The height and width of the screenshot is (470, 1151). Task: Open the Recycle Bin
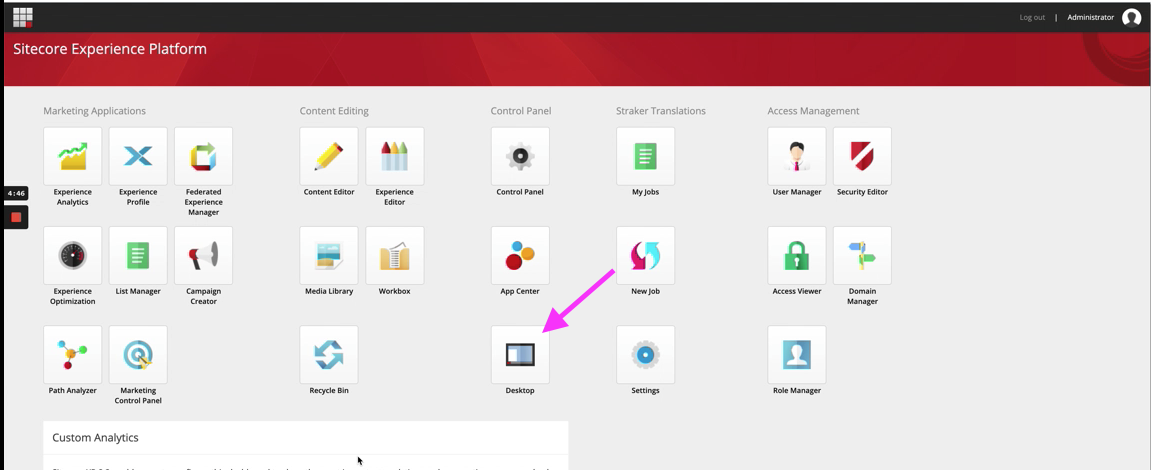tap(329, 355)
